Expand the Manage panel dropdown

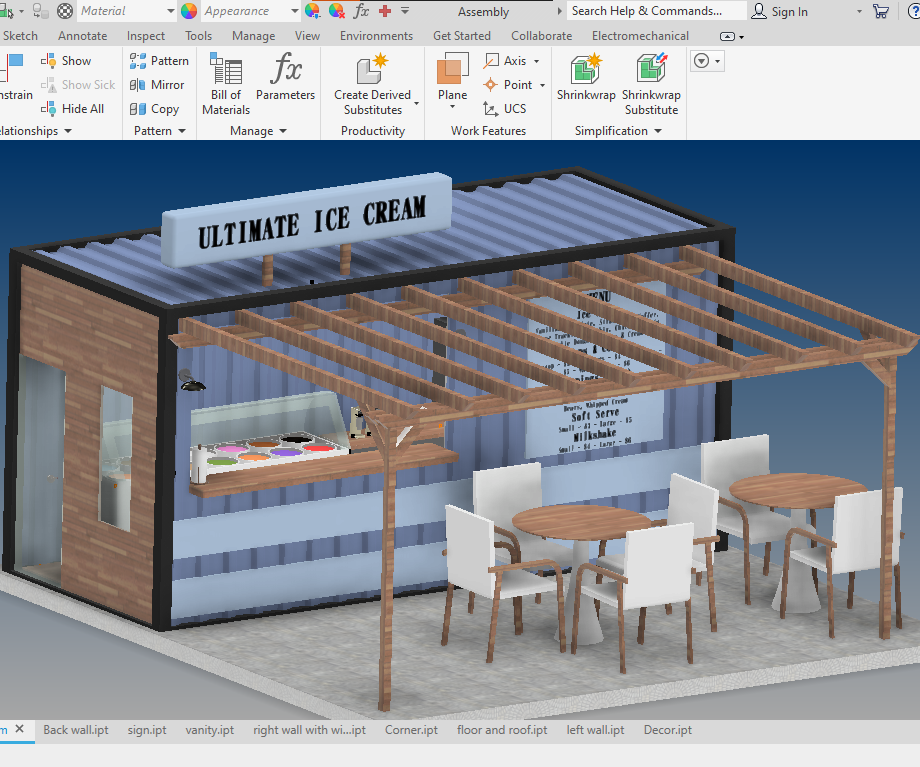(x=283, y=131)
